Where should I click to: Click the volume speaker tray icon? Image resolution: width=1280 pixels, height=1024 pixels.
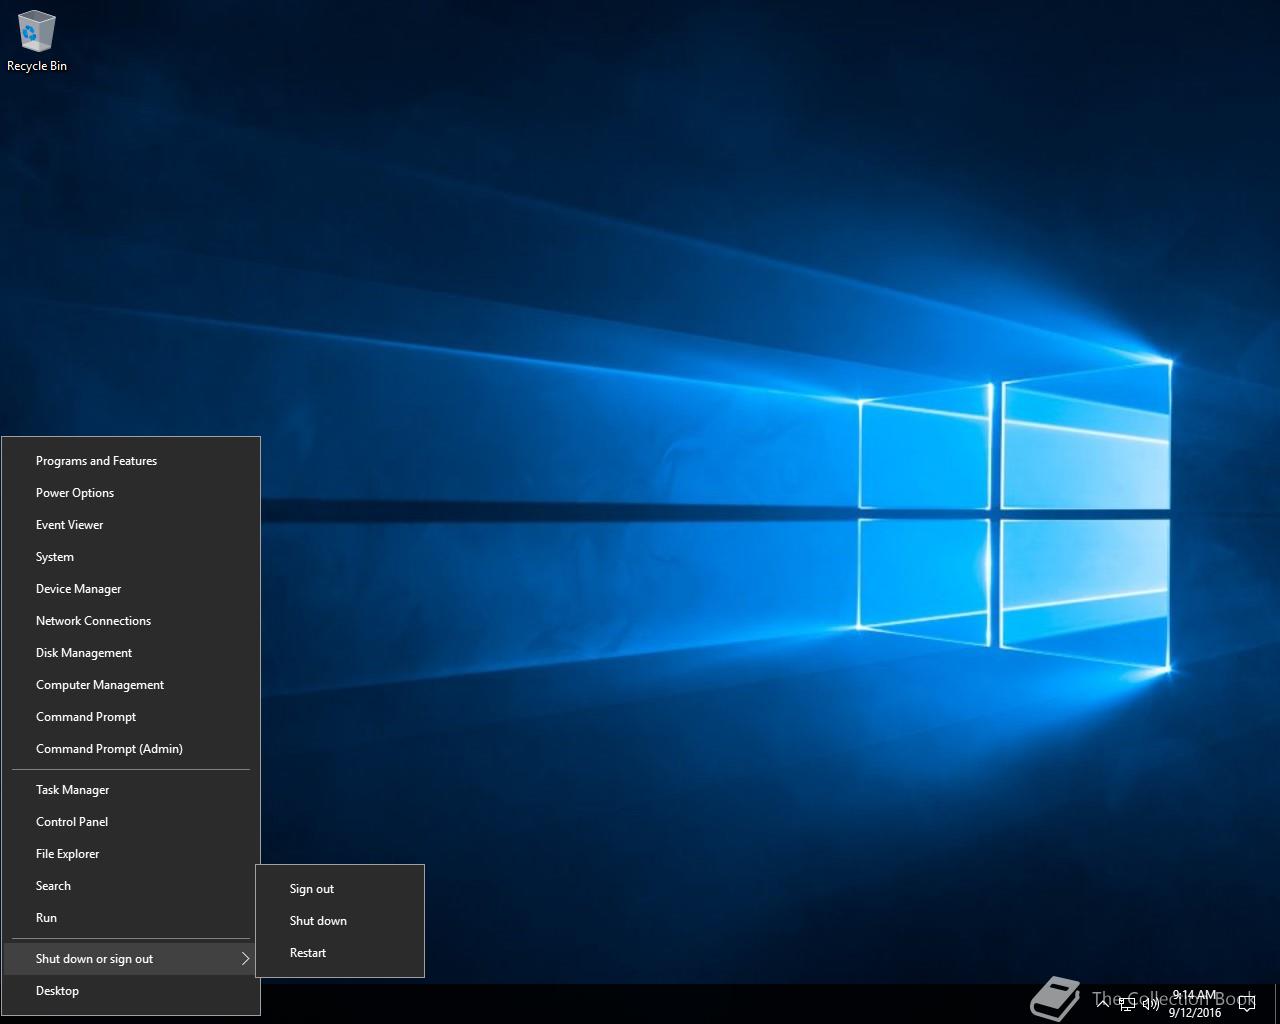(1150, 1004)
